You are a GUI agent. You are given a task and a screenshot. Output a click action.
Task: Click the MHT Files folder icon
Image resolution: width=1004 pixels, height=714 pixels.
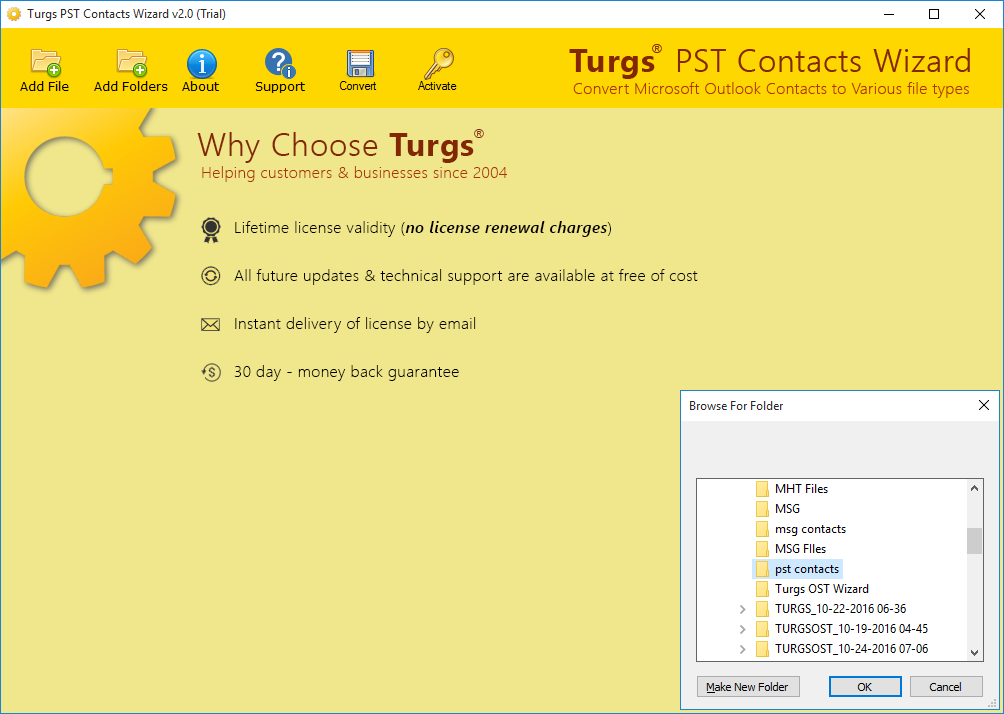pyautogui.click(x=762, y=489)
